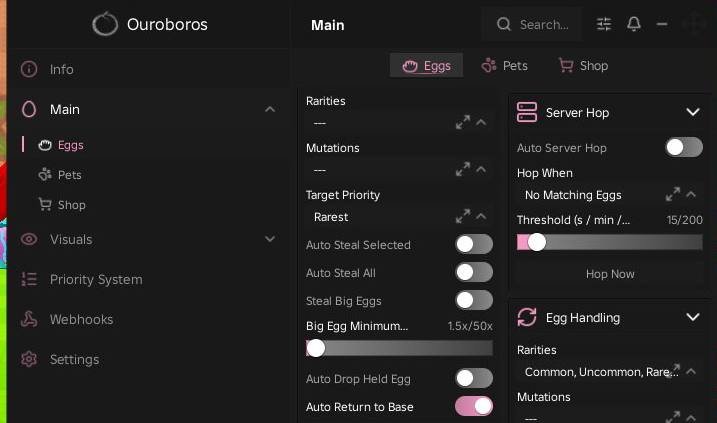Click the 'Main' page title in header
This screenshot has height=423, width=717.
pyautogui.click(x=327, y=25)
